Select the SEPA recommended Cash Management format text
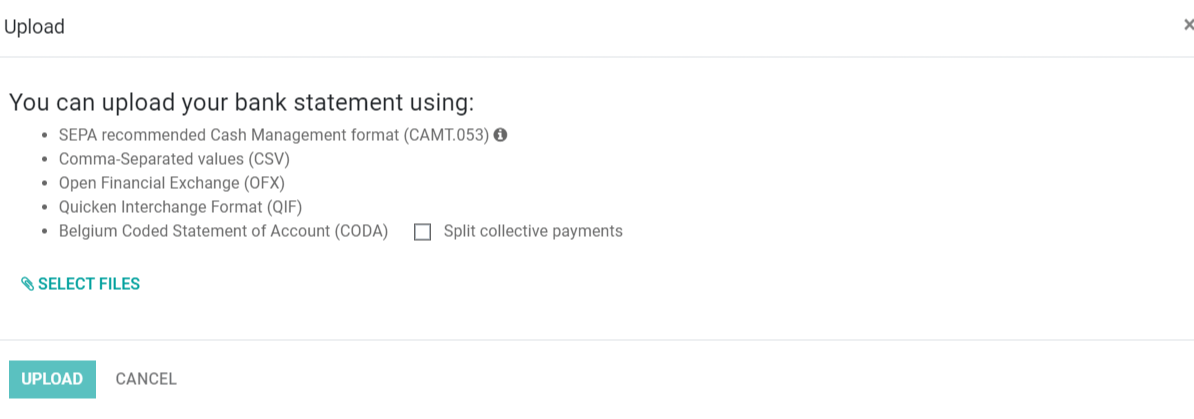Image resolution: width=1194 pixels, height=419 pixels. 273,135
